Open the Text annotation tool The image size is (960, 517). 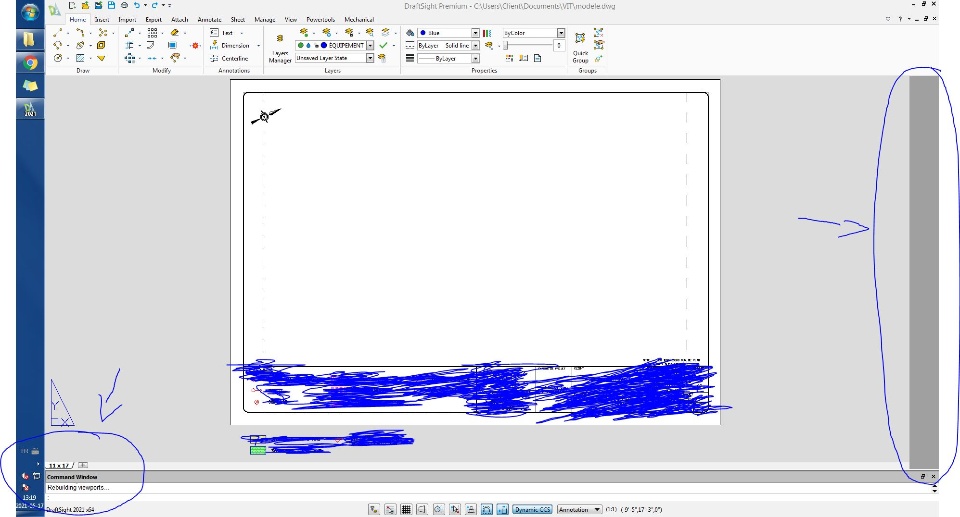(x=221, y=32)
